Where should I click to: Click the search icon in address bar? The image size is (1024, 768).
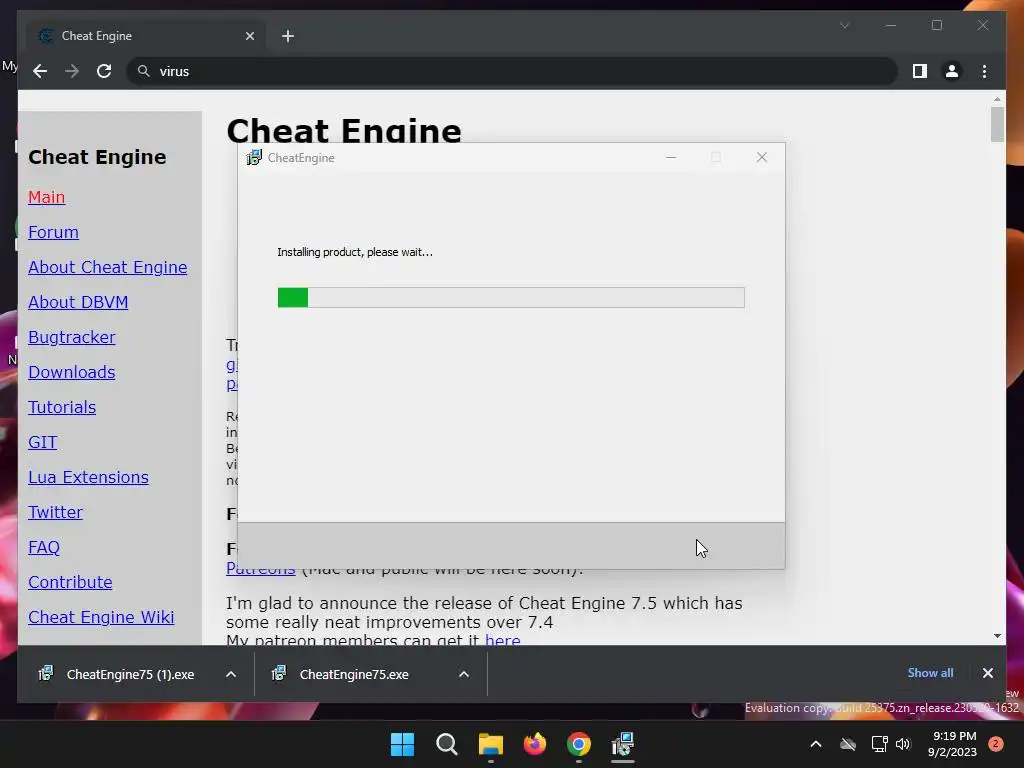144,71
